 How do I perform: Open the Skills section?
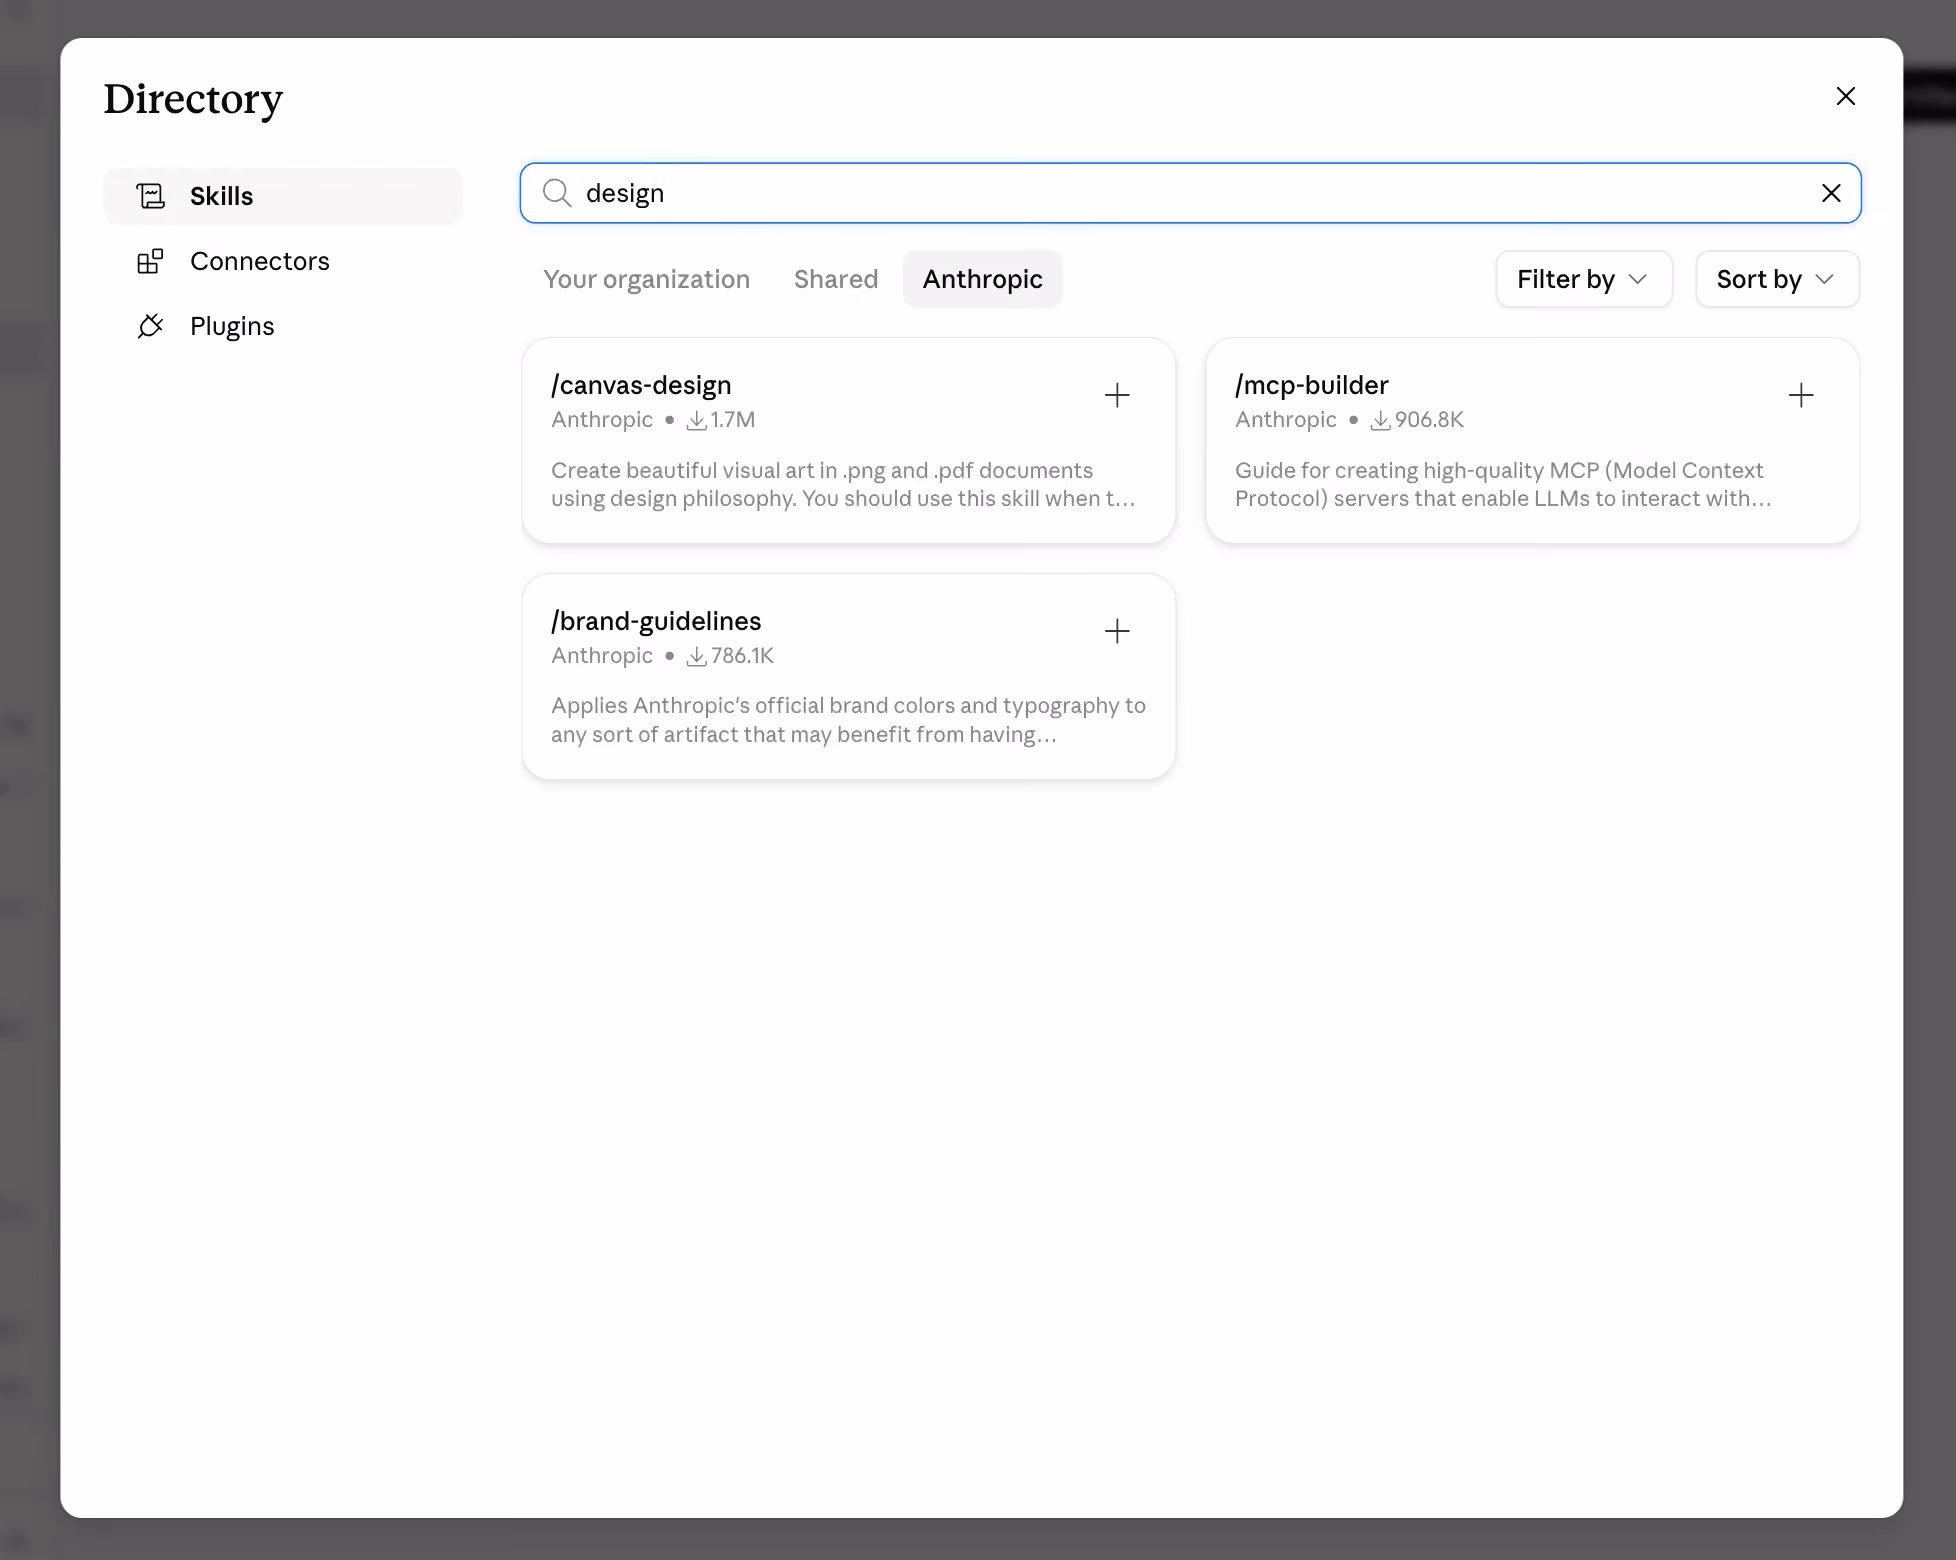click(x=283, y=196)
